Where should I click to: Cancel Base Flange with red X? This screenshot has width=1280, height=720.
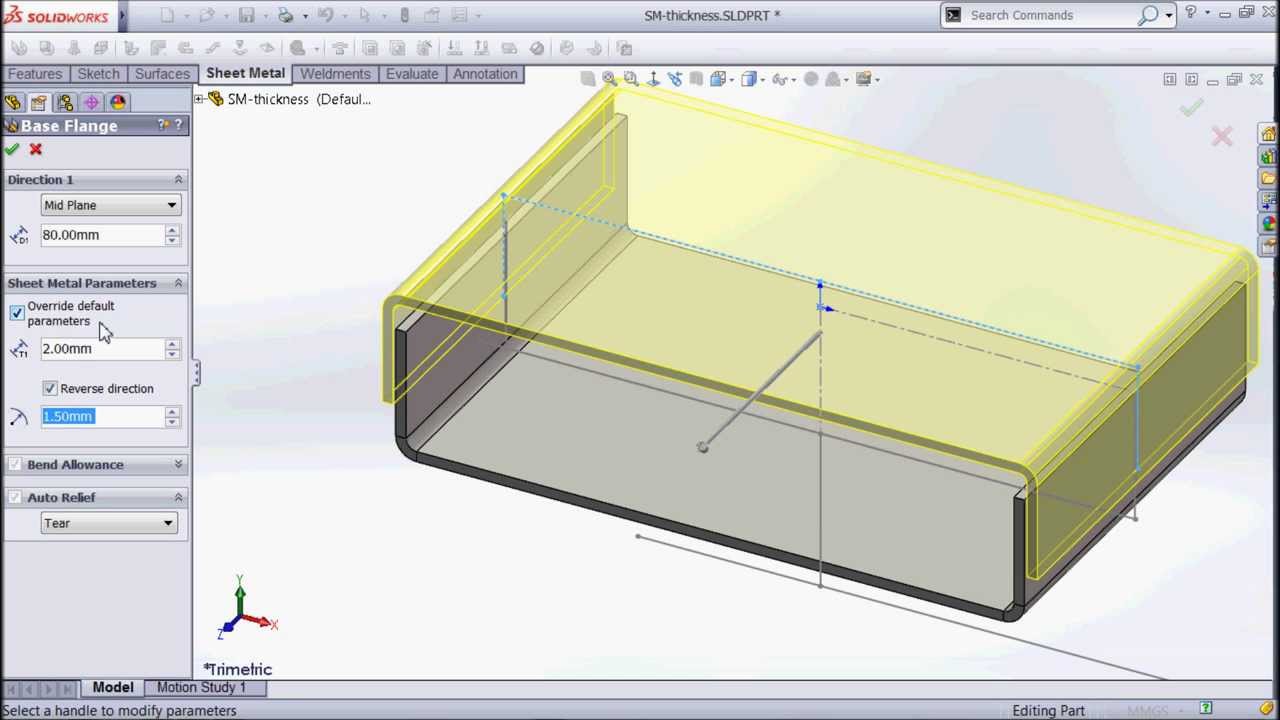tap(36, 149)
